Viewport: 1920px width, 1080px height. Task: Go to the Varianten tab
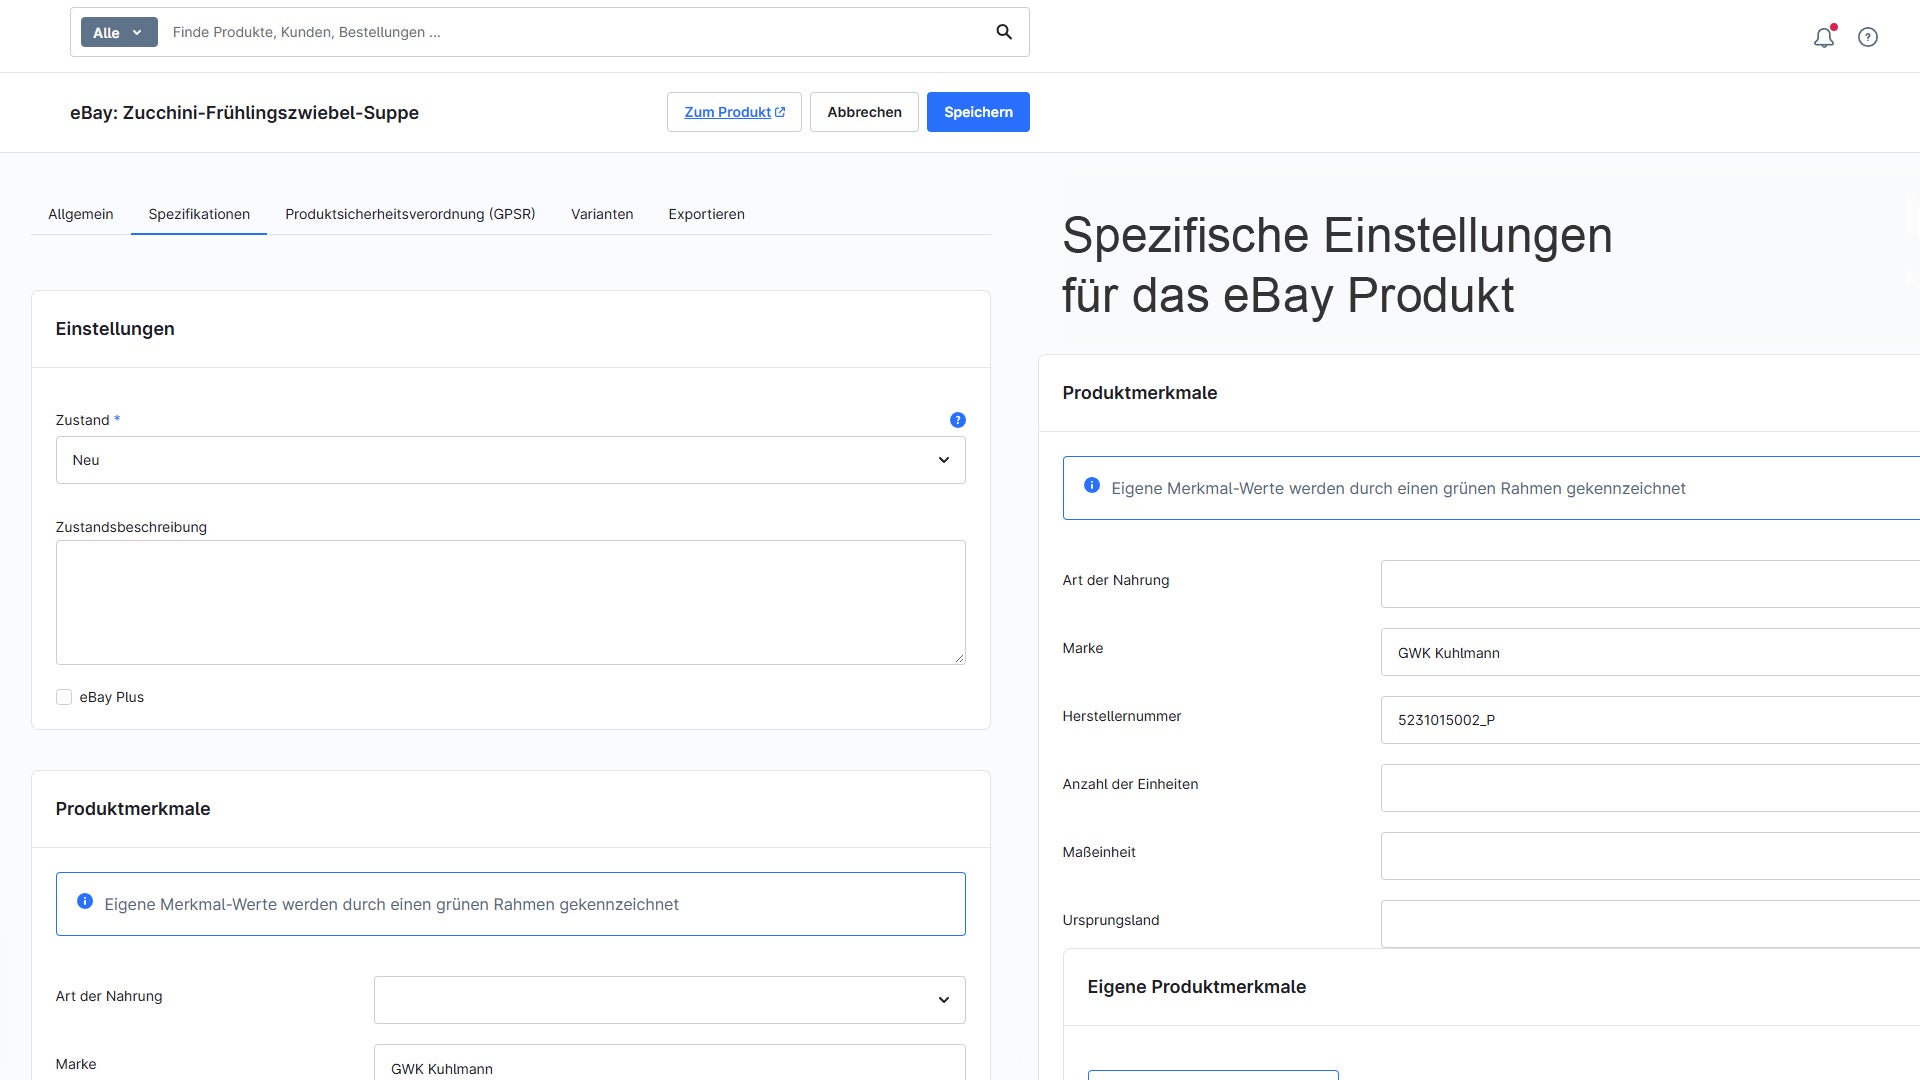tap(602, 214)
